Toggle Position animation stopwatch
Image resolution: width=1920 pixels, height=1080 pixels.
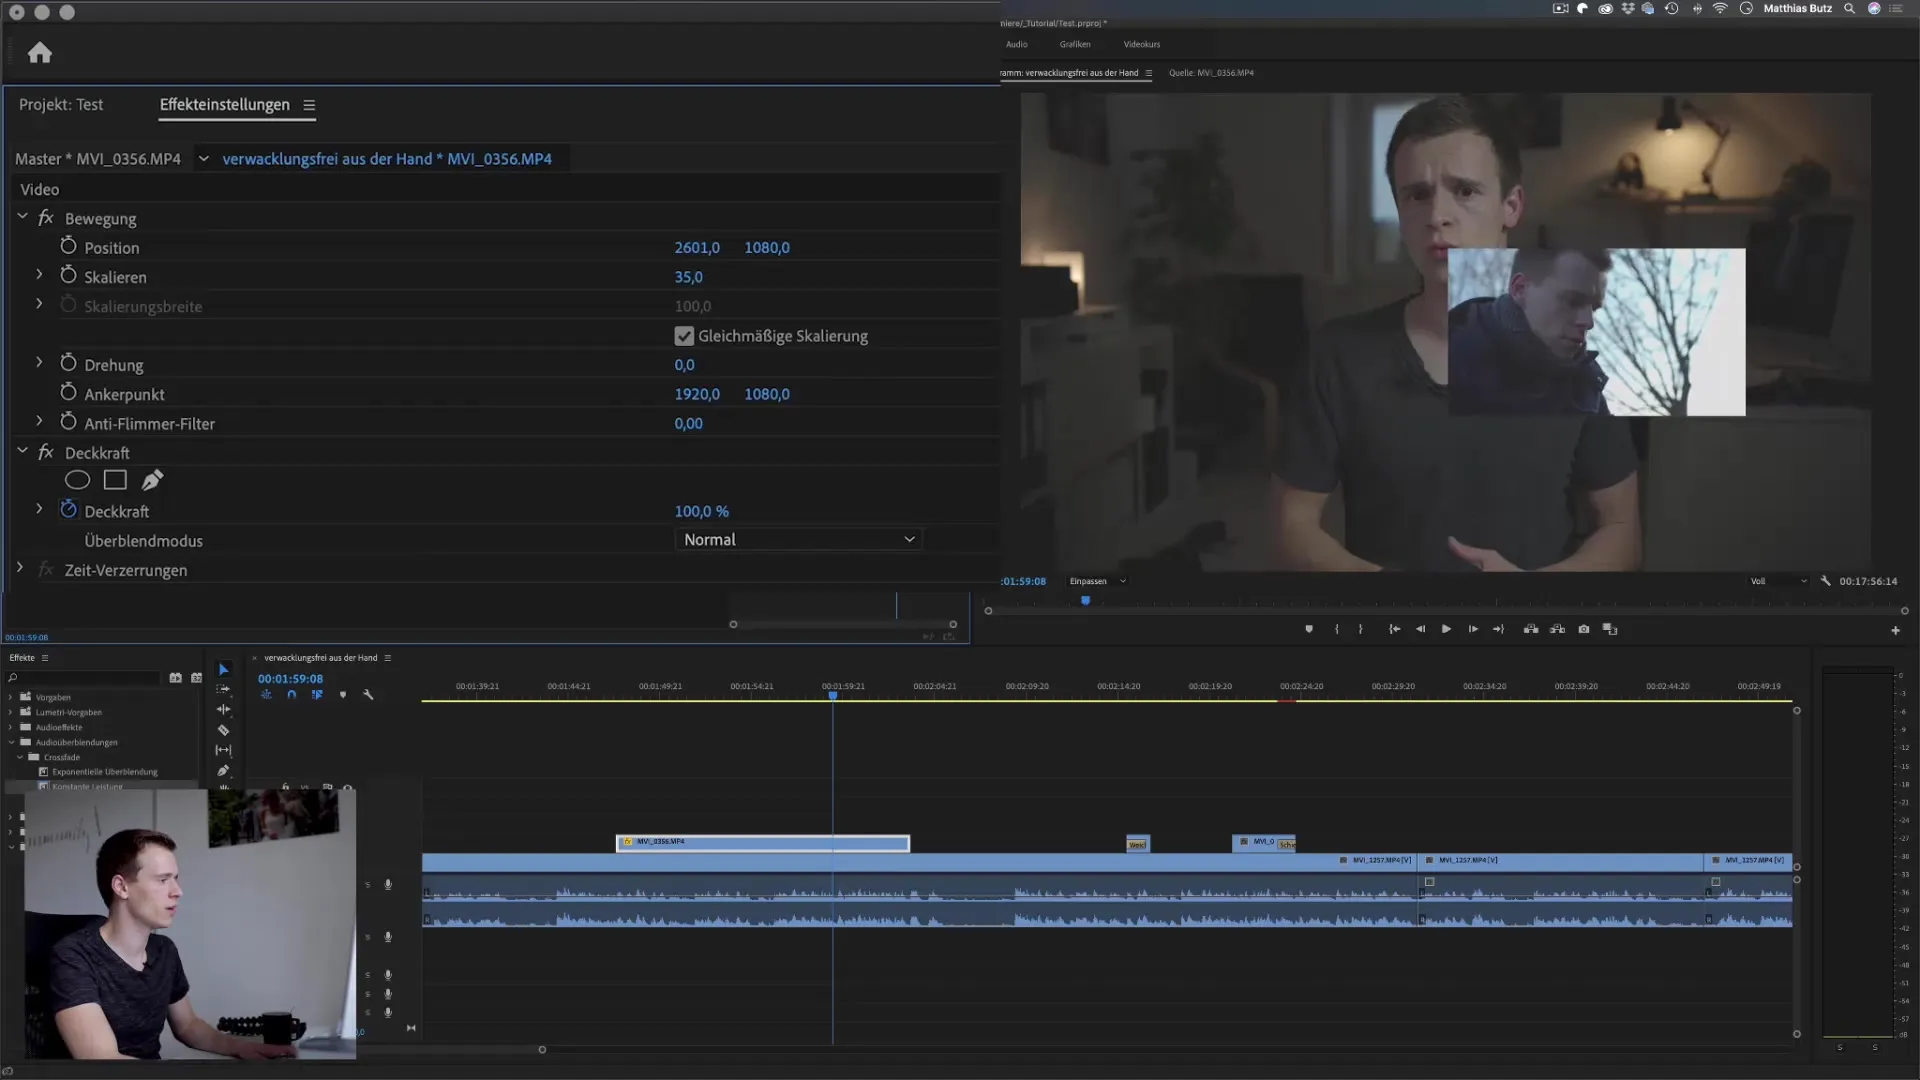pos(68,246)
